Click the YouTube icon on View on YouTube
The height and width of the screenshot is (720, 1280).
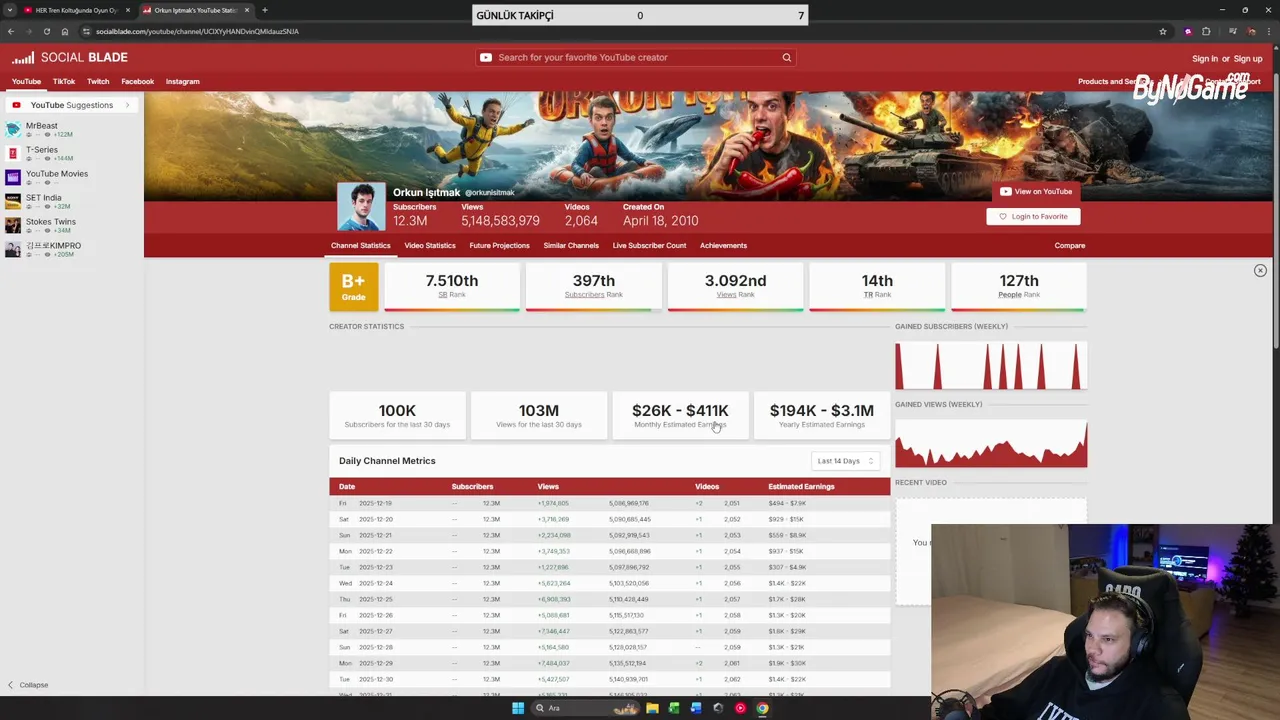click(x=1005, y=191)
